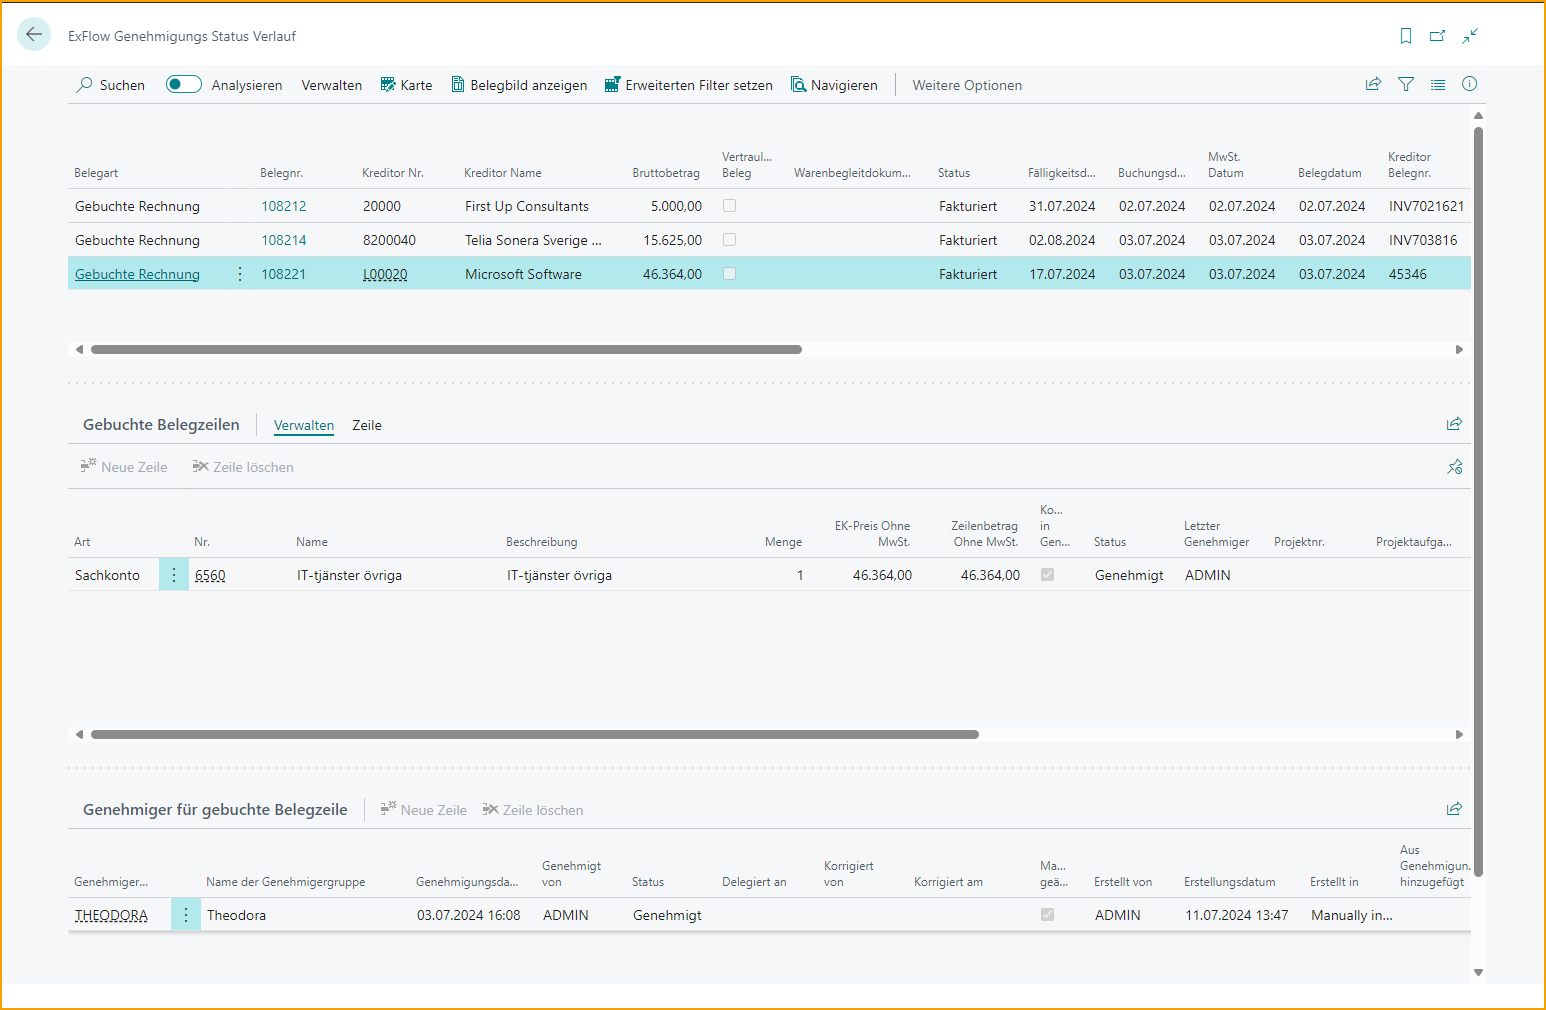Open row options for document 108221
Image resolution: width=1546 pixels, height=1010 pixels.
click(240, 274)
